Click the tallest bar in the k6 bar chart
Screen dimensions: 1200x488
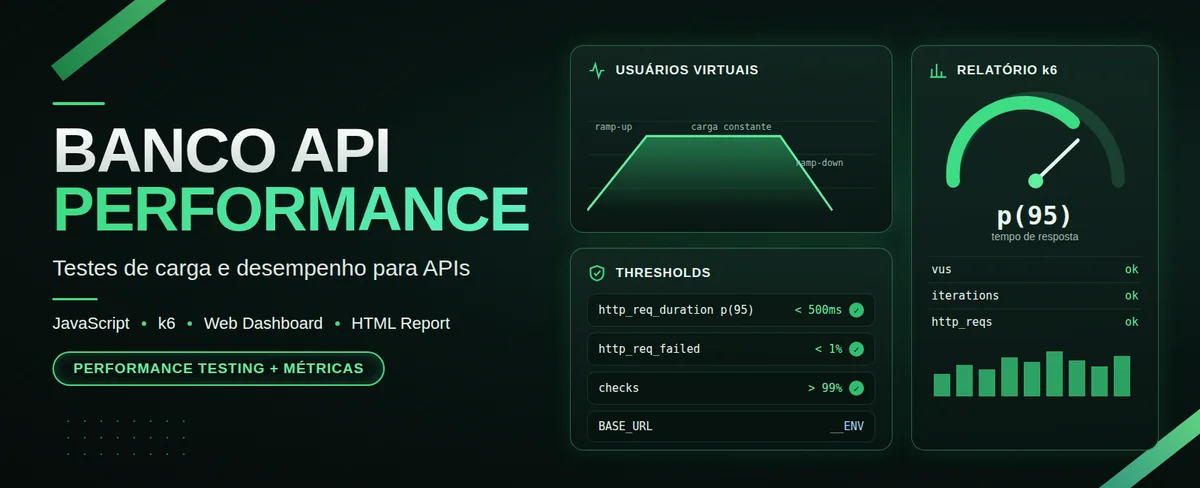[x=1054, y=374]
